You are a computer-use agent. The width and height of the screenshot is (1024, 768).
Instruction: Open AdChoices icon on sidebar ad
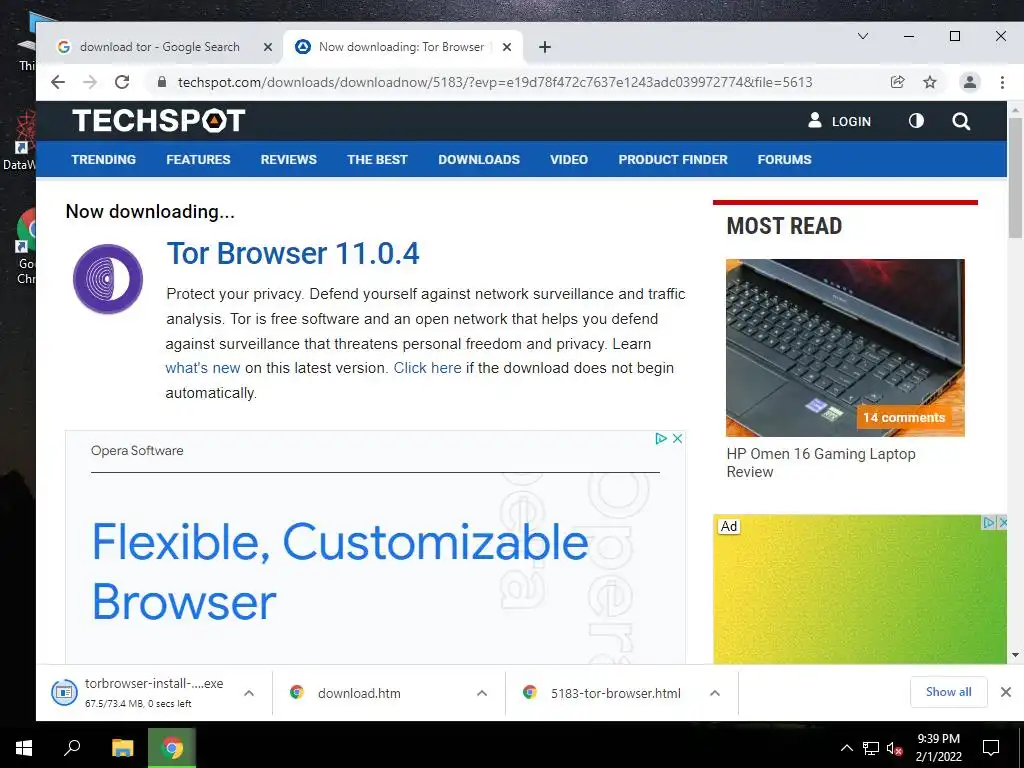(989, 522)
